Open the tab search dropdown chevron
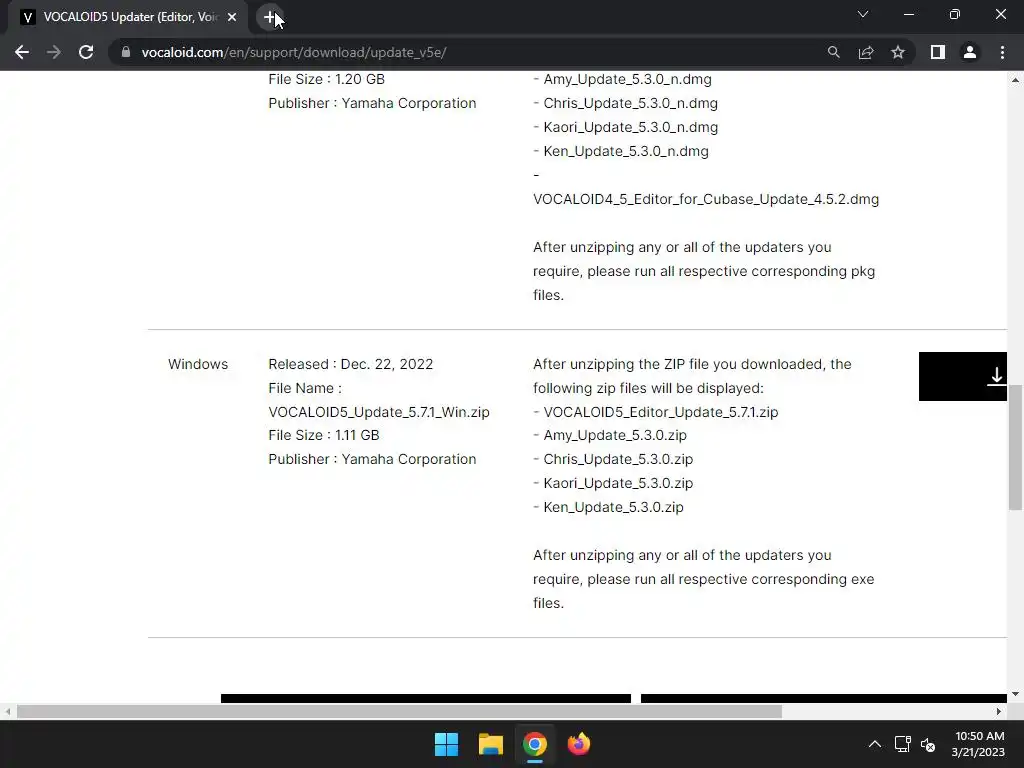 point(863,14)
